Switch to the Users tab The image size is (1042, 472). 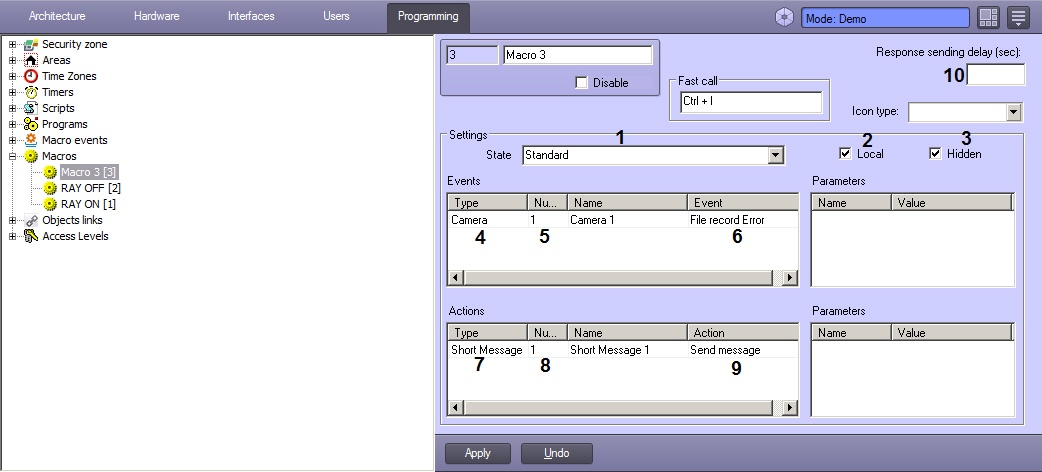[x=336, y=16]
